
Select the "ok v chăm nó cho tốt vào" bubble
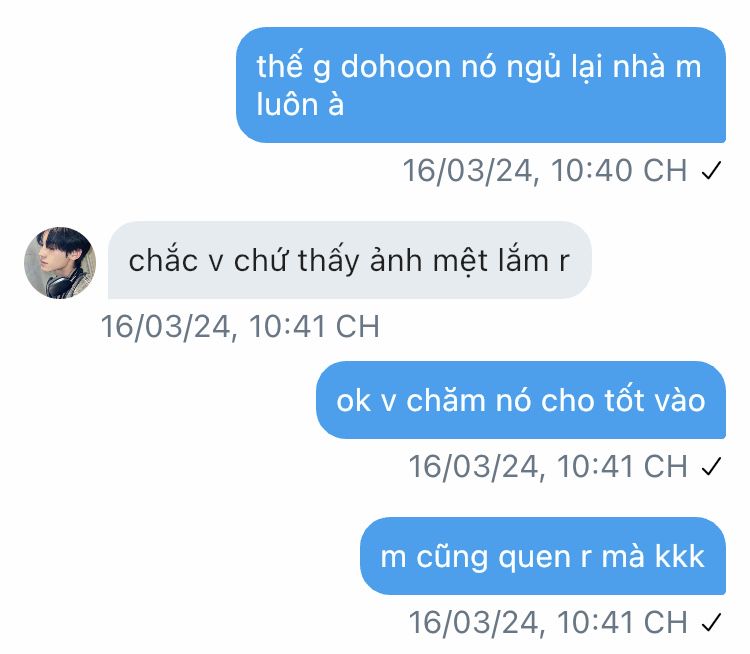tap(521, 400)
